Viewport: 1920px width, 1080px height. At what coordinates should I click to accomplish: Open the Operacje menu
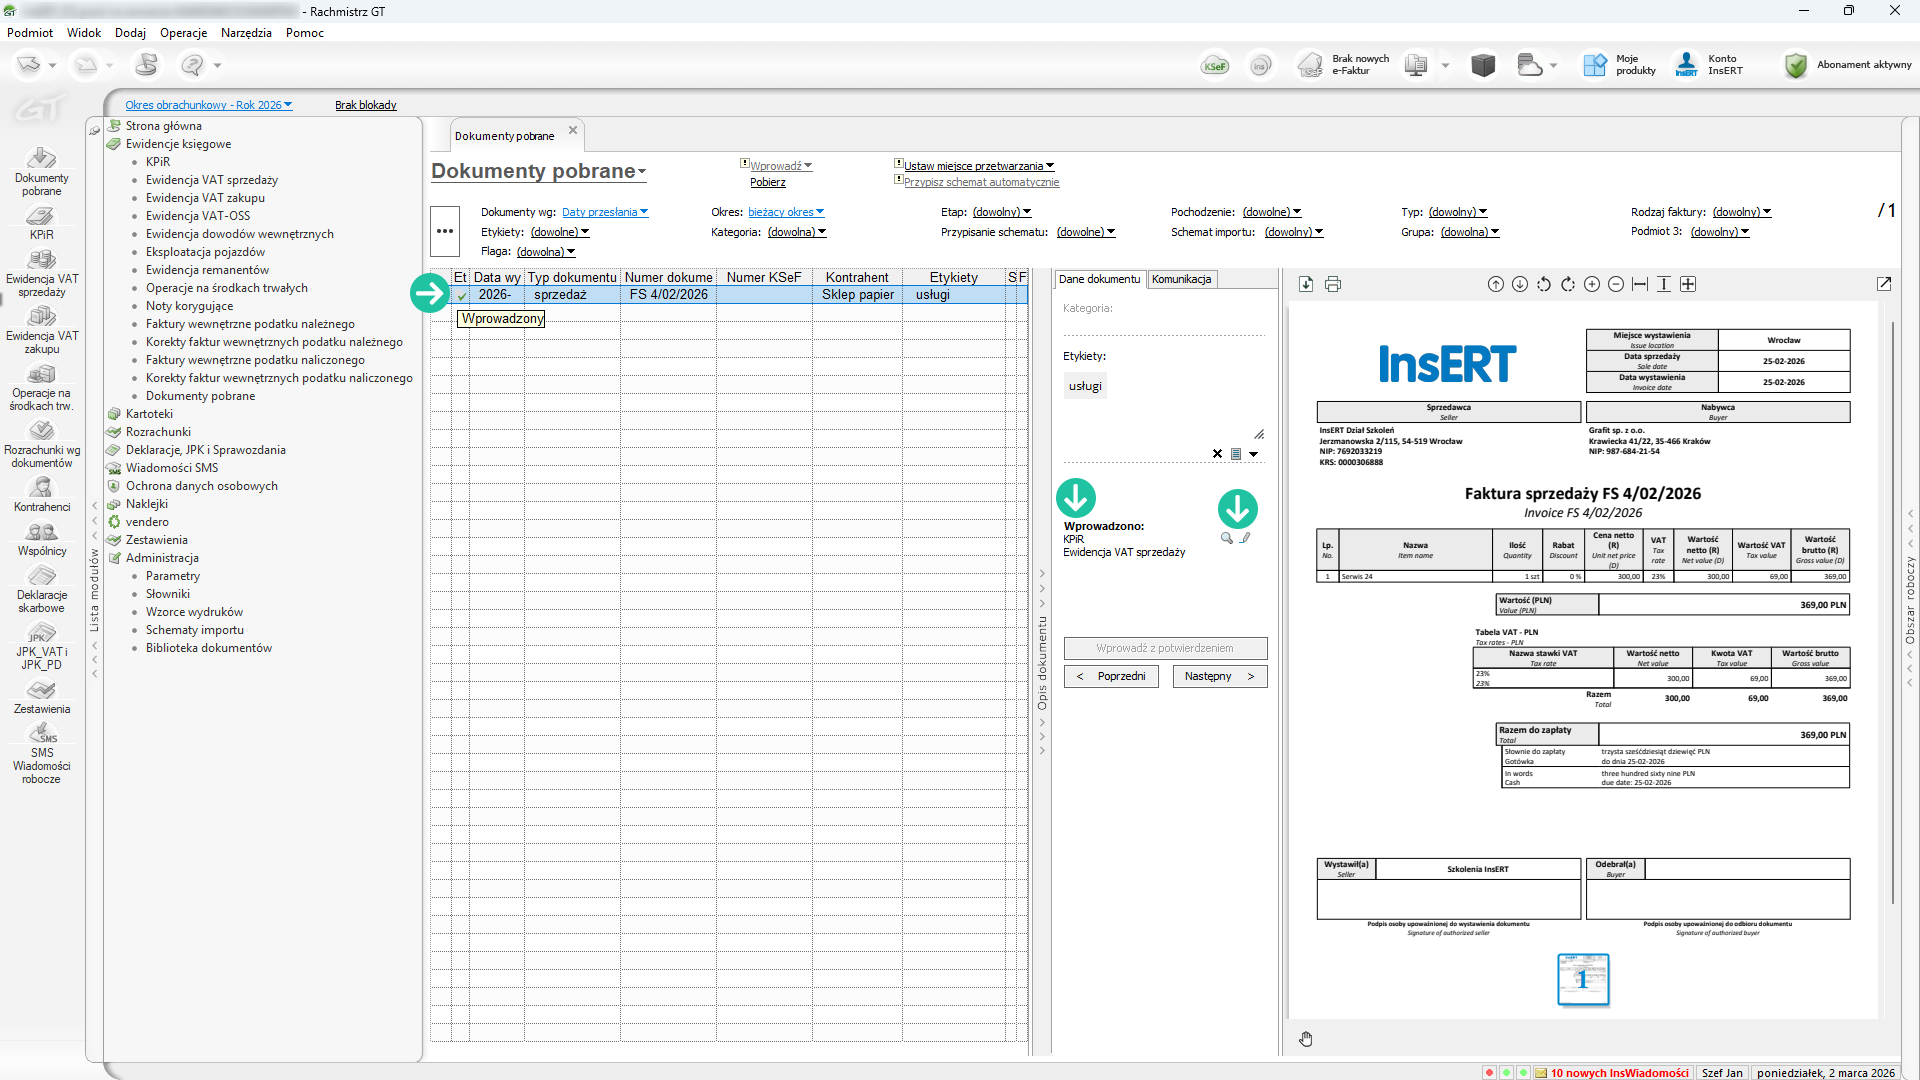pos(183,33)
